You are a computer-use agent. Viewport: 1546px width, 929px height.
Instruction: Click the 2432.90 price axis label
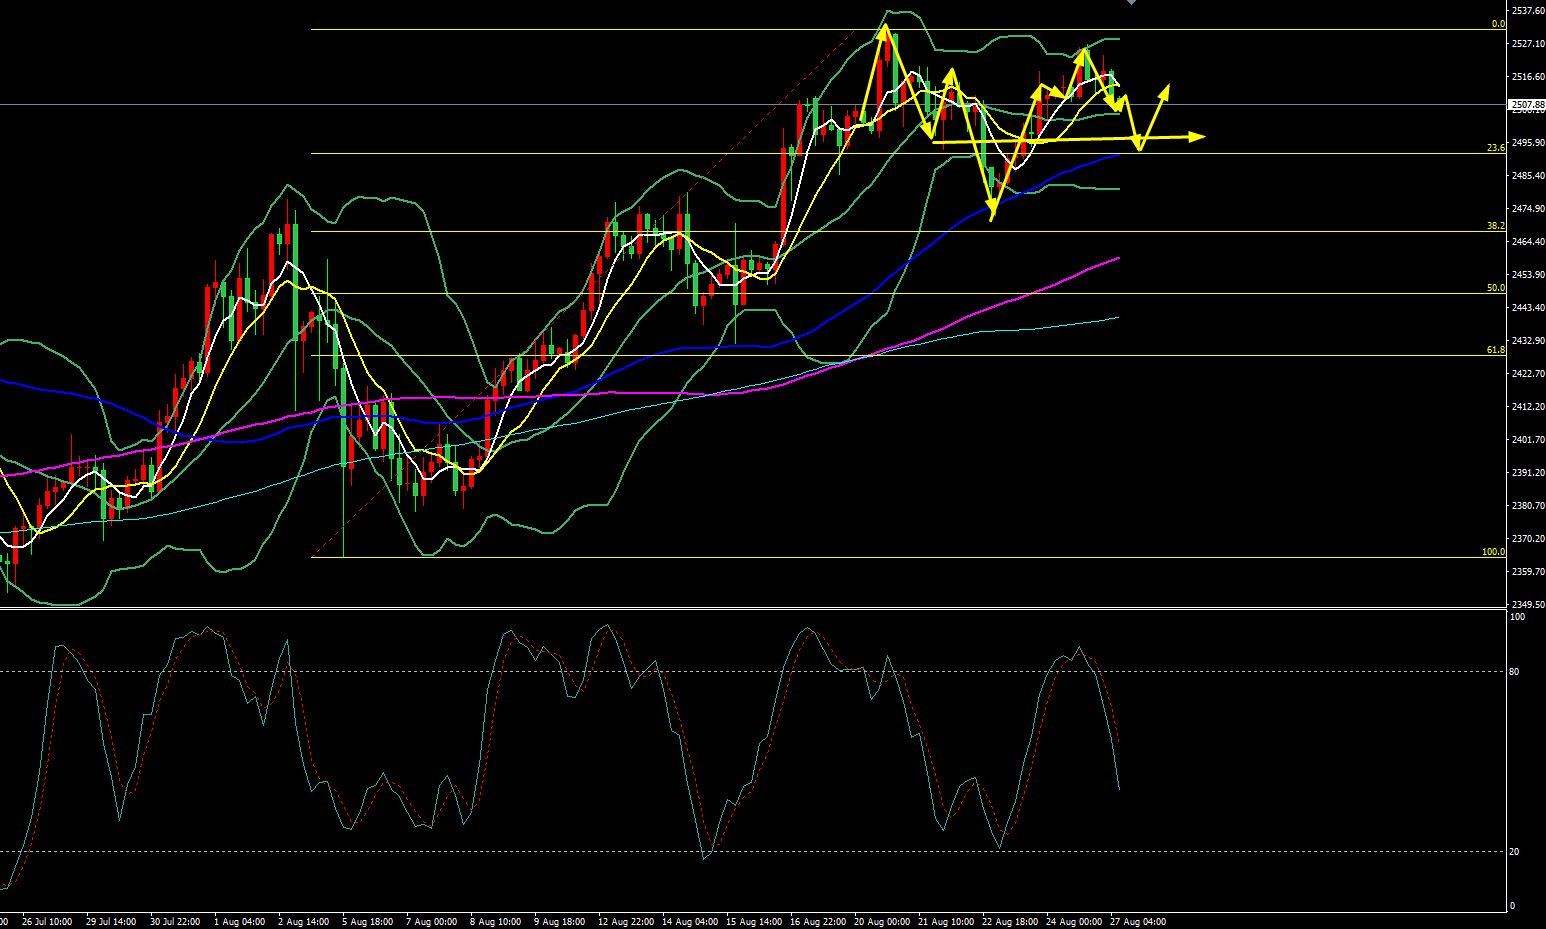tap(1529, 341)
